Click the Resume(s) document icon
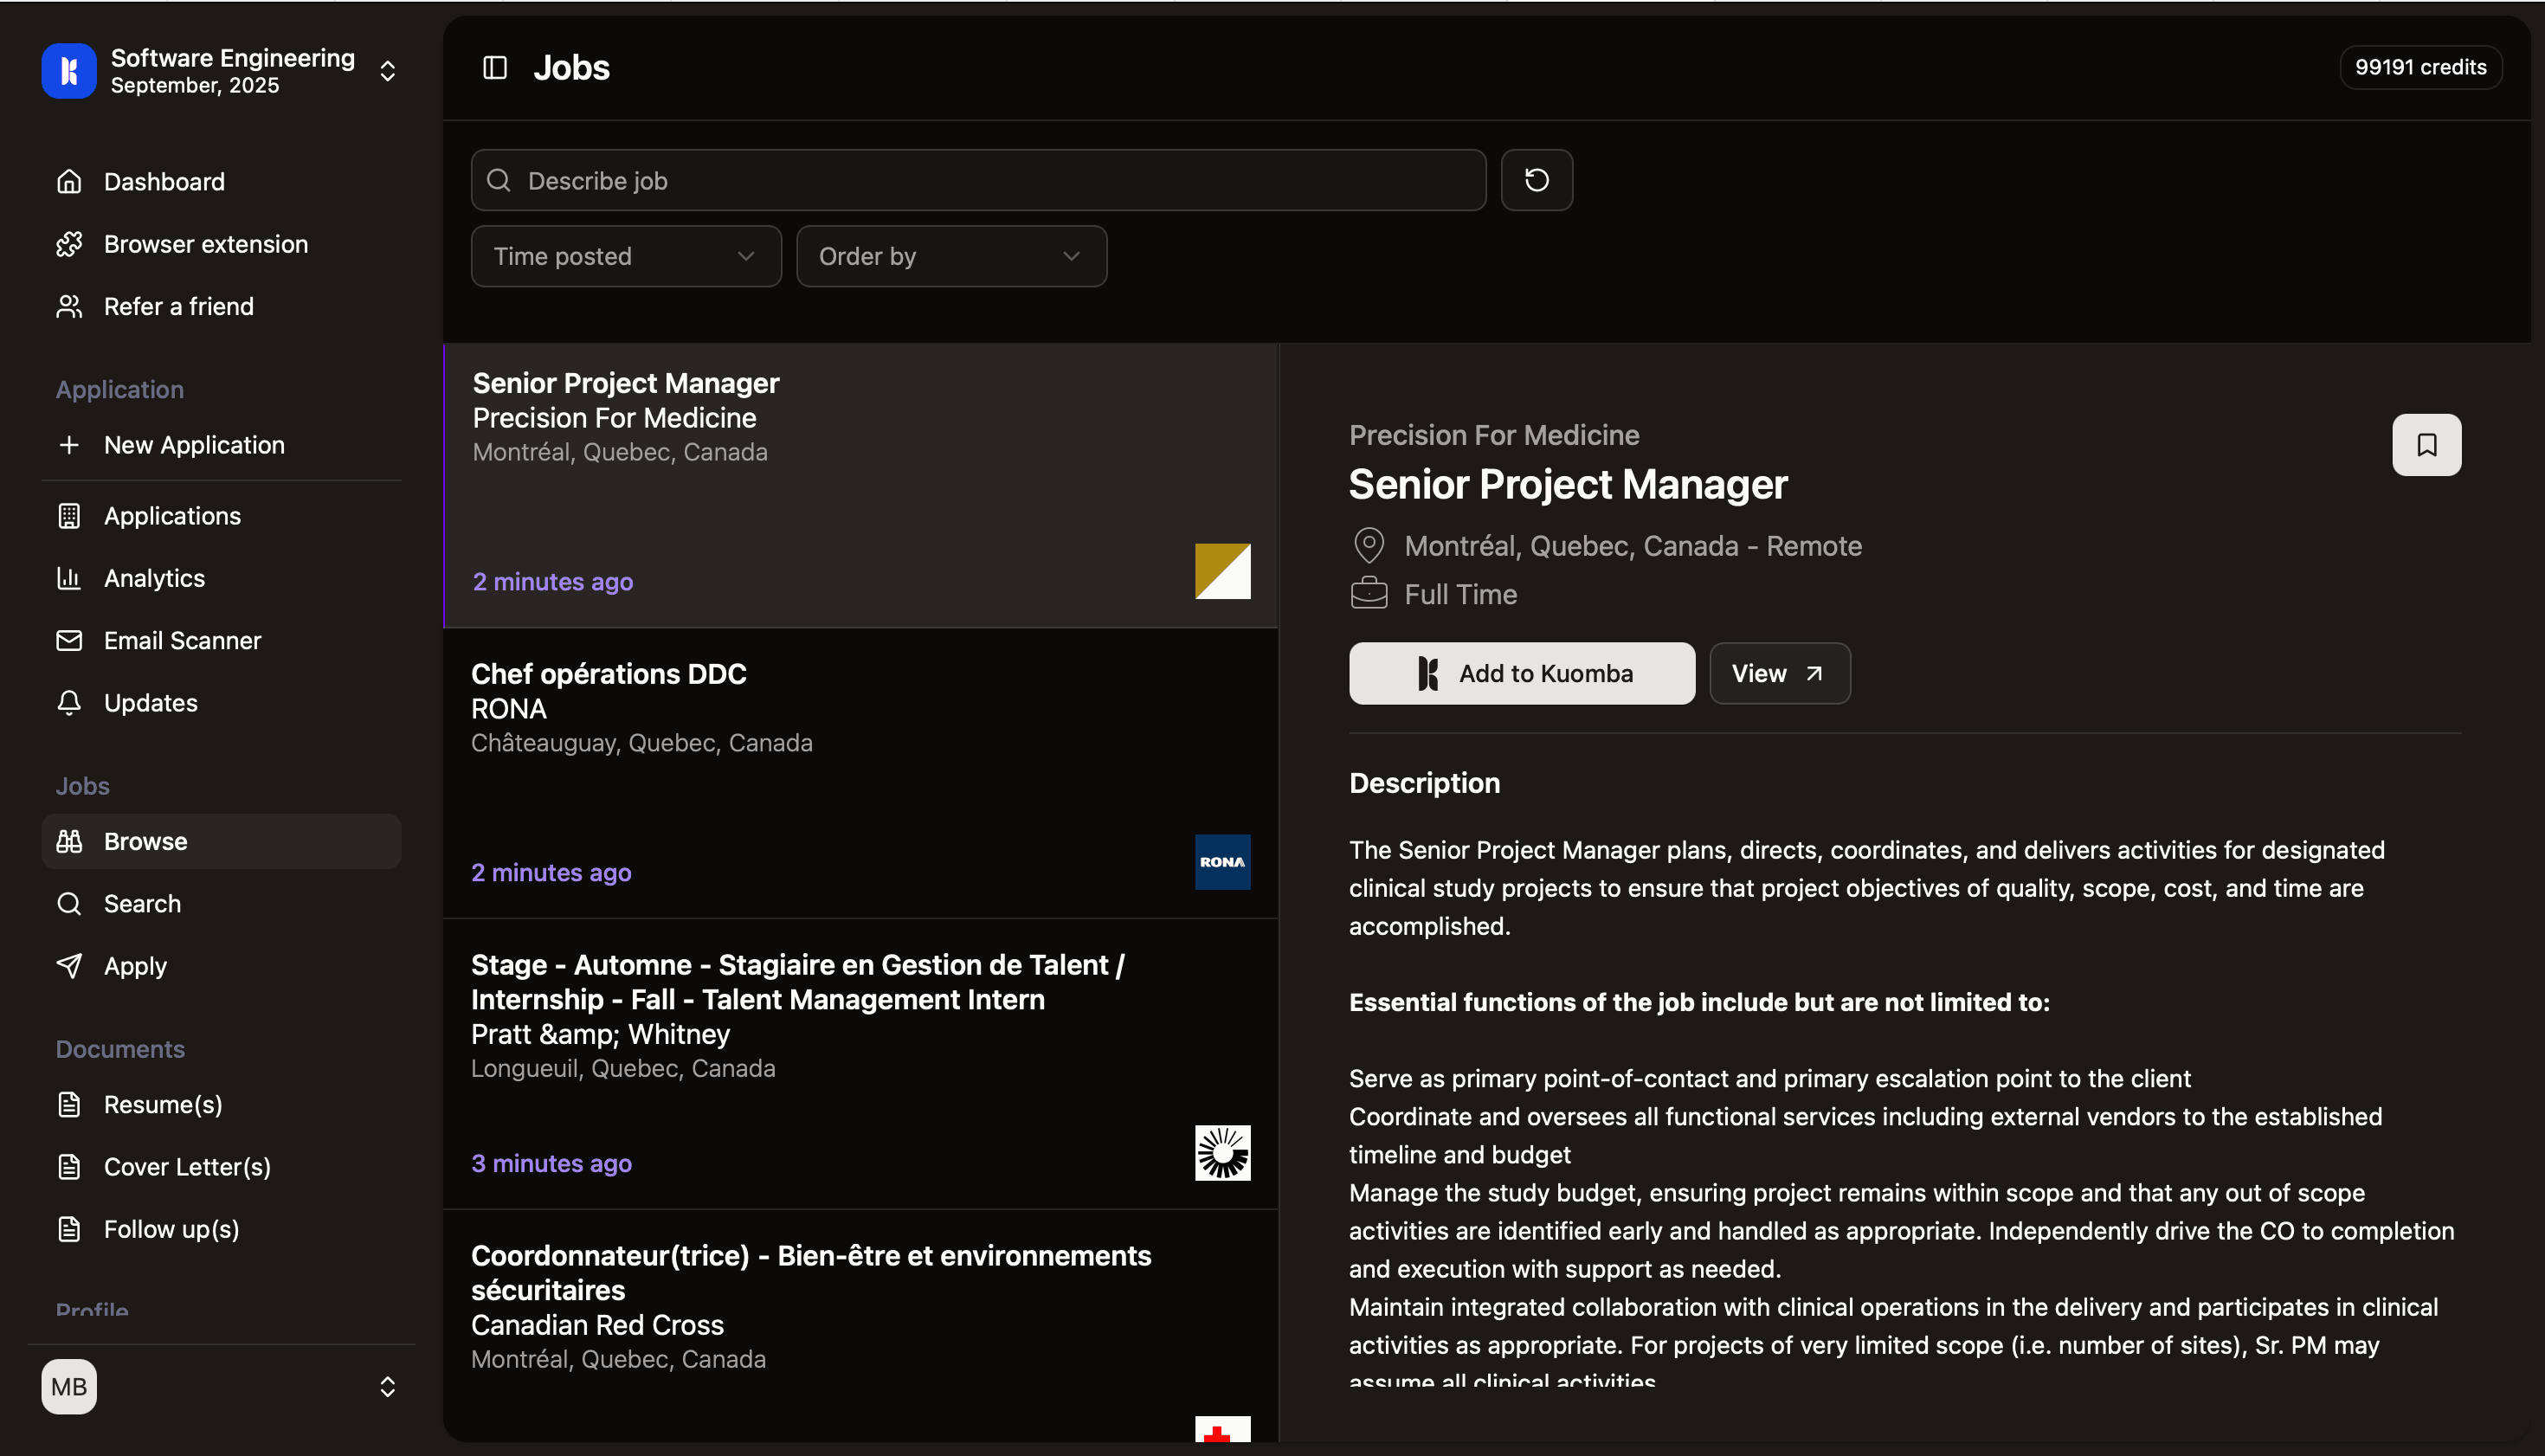The image size is (2545, 1456). point(69,1104)
